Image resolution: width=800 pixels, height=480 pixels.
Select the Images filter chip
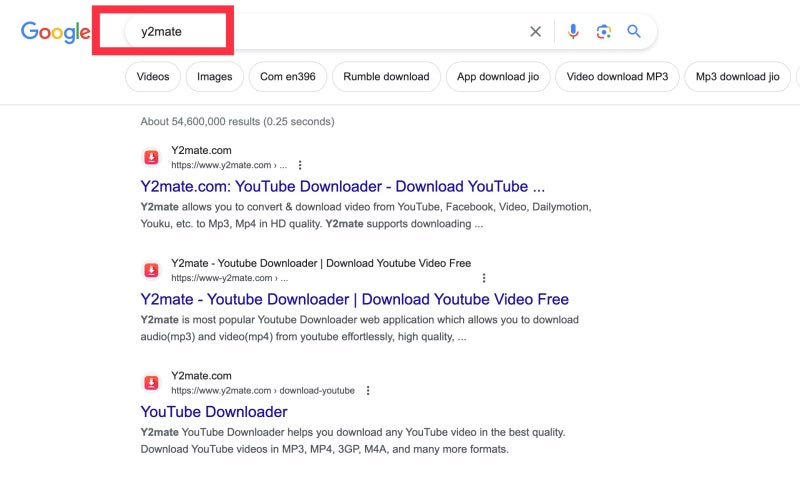[214, 77]
